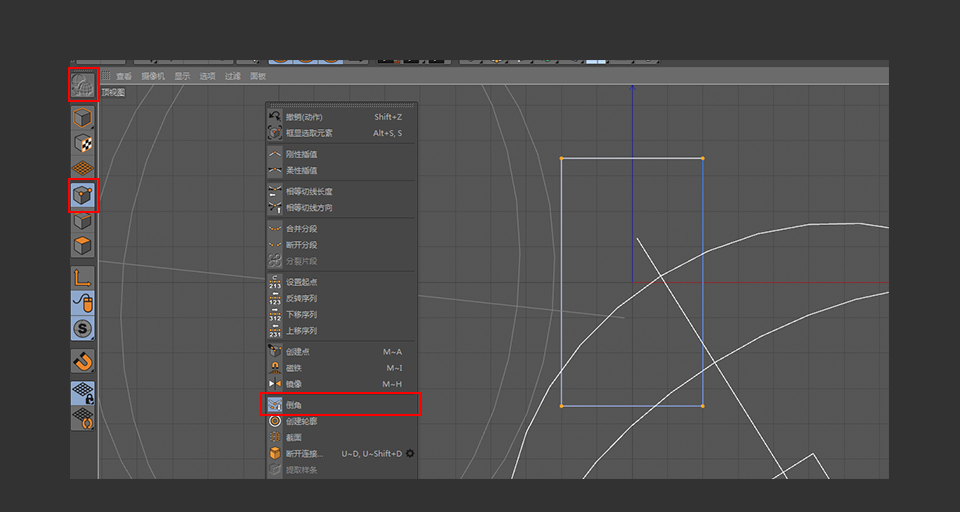This screenshot has width=960, height=512.
Task: Click 撤销(动作) undo menu entry
Action: click(304, 117)
